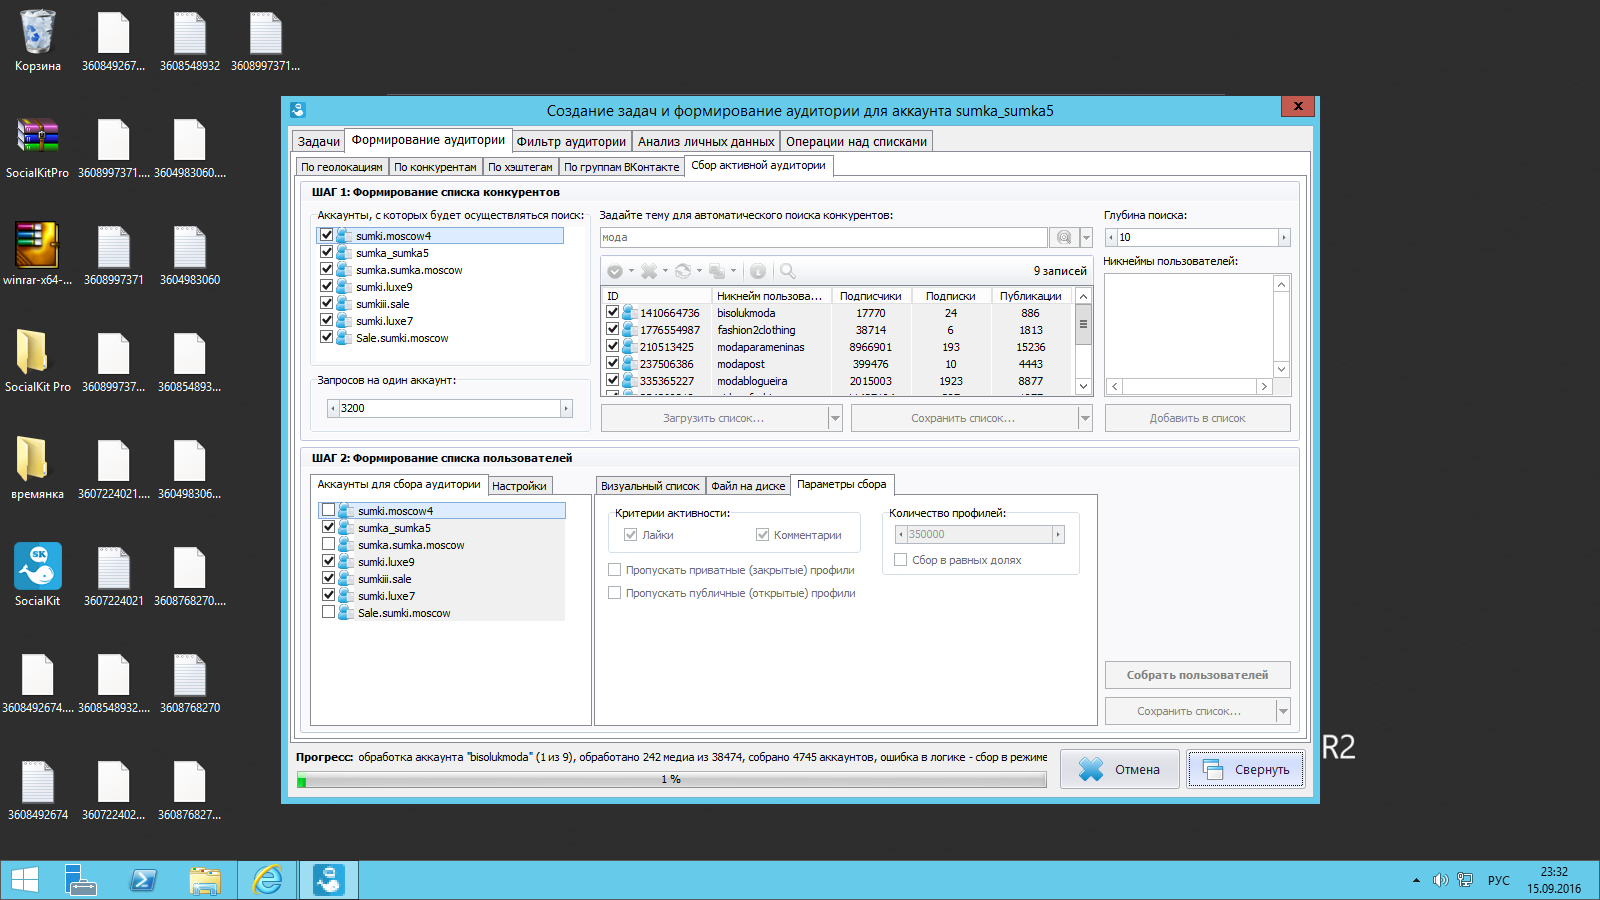
Task: Click the check-all icon in the competitors toolbar
Action: (x=615, y=271)
